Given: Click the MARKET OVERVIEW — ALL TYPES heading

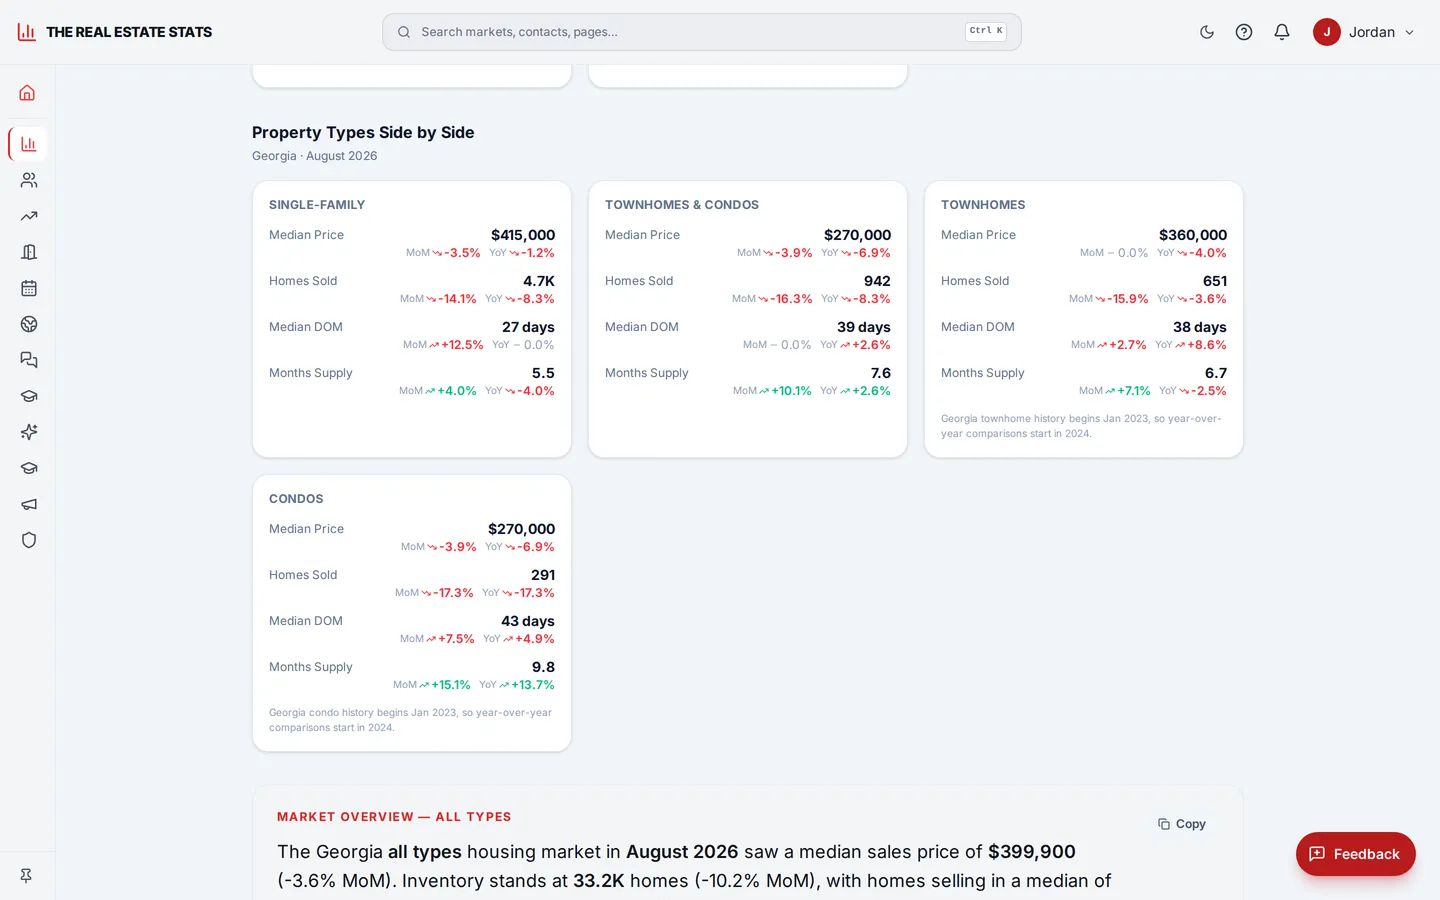Looking at the screenshot, I should point(394,817).
